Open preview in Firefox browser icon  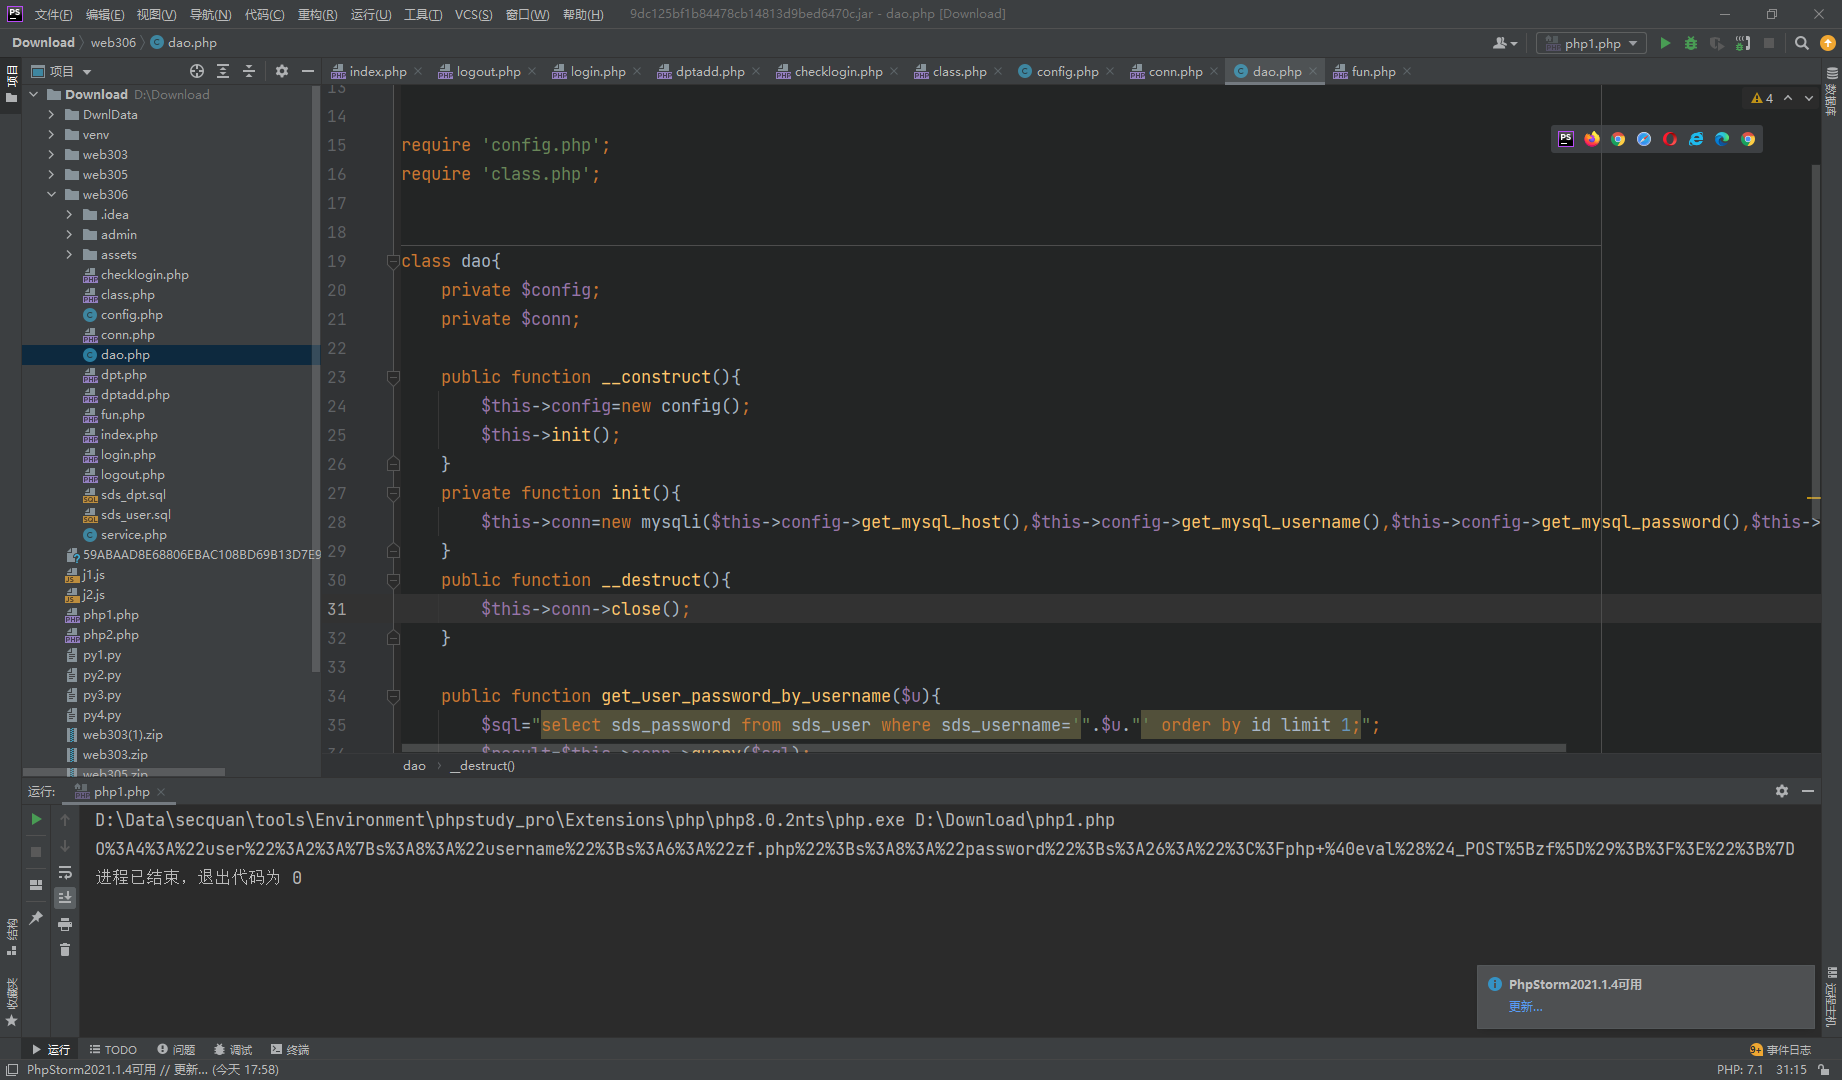pos(1592,139)
